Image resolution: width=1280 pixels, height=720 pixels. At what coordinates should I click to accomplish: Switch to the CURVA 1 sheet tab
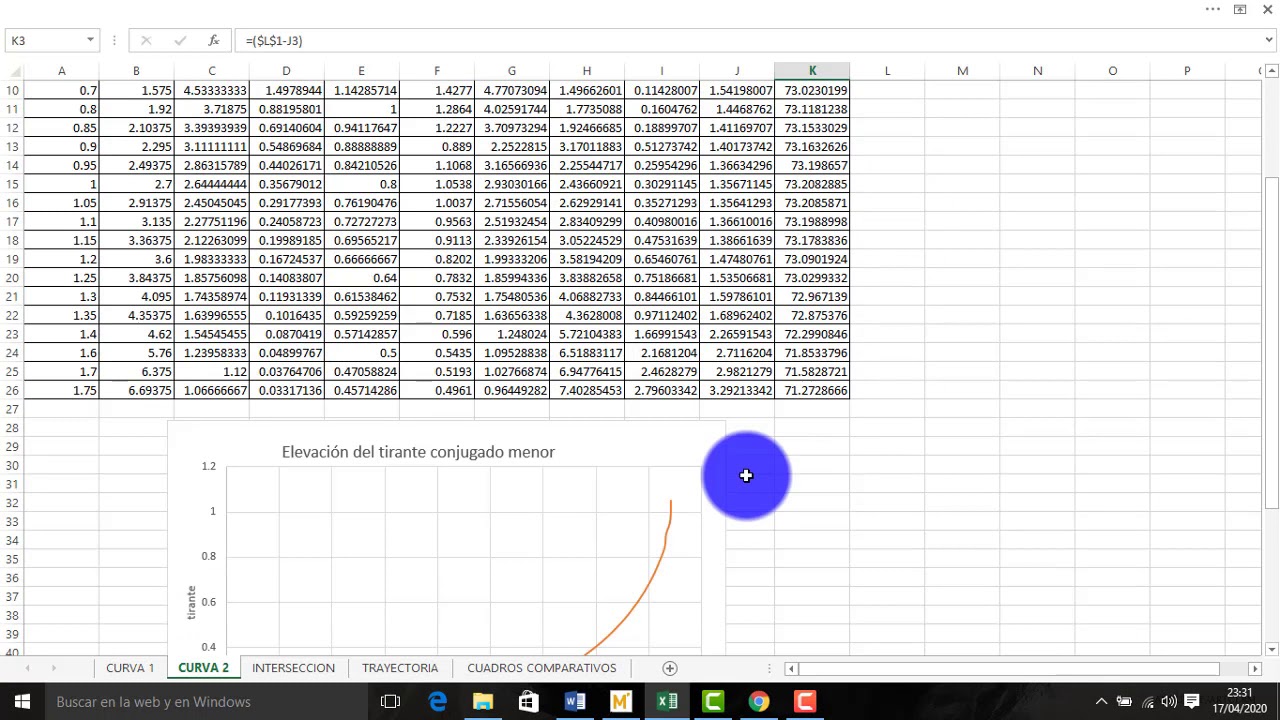(130, 668)
